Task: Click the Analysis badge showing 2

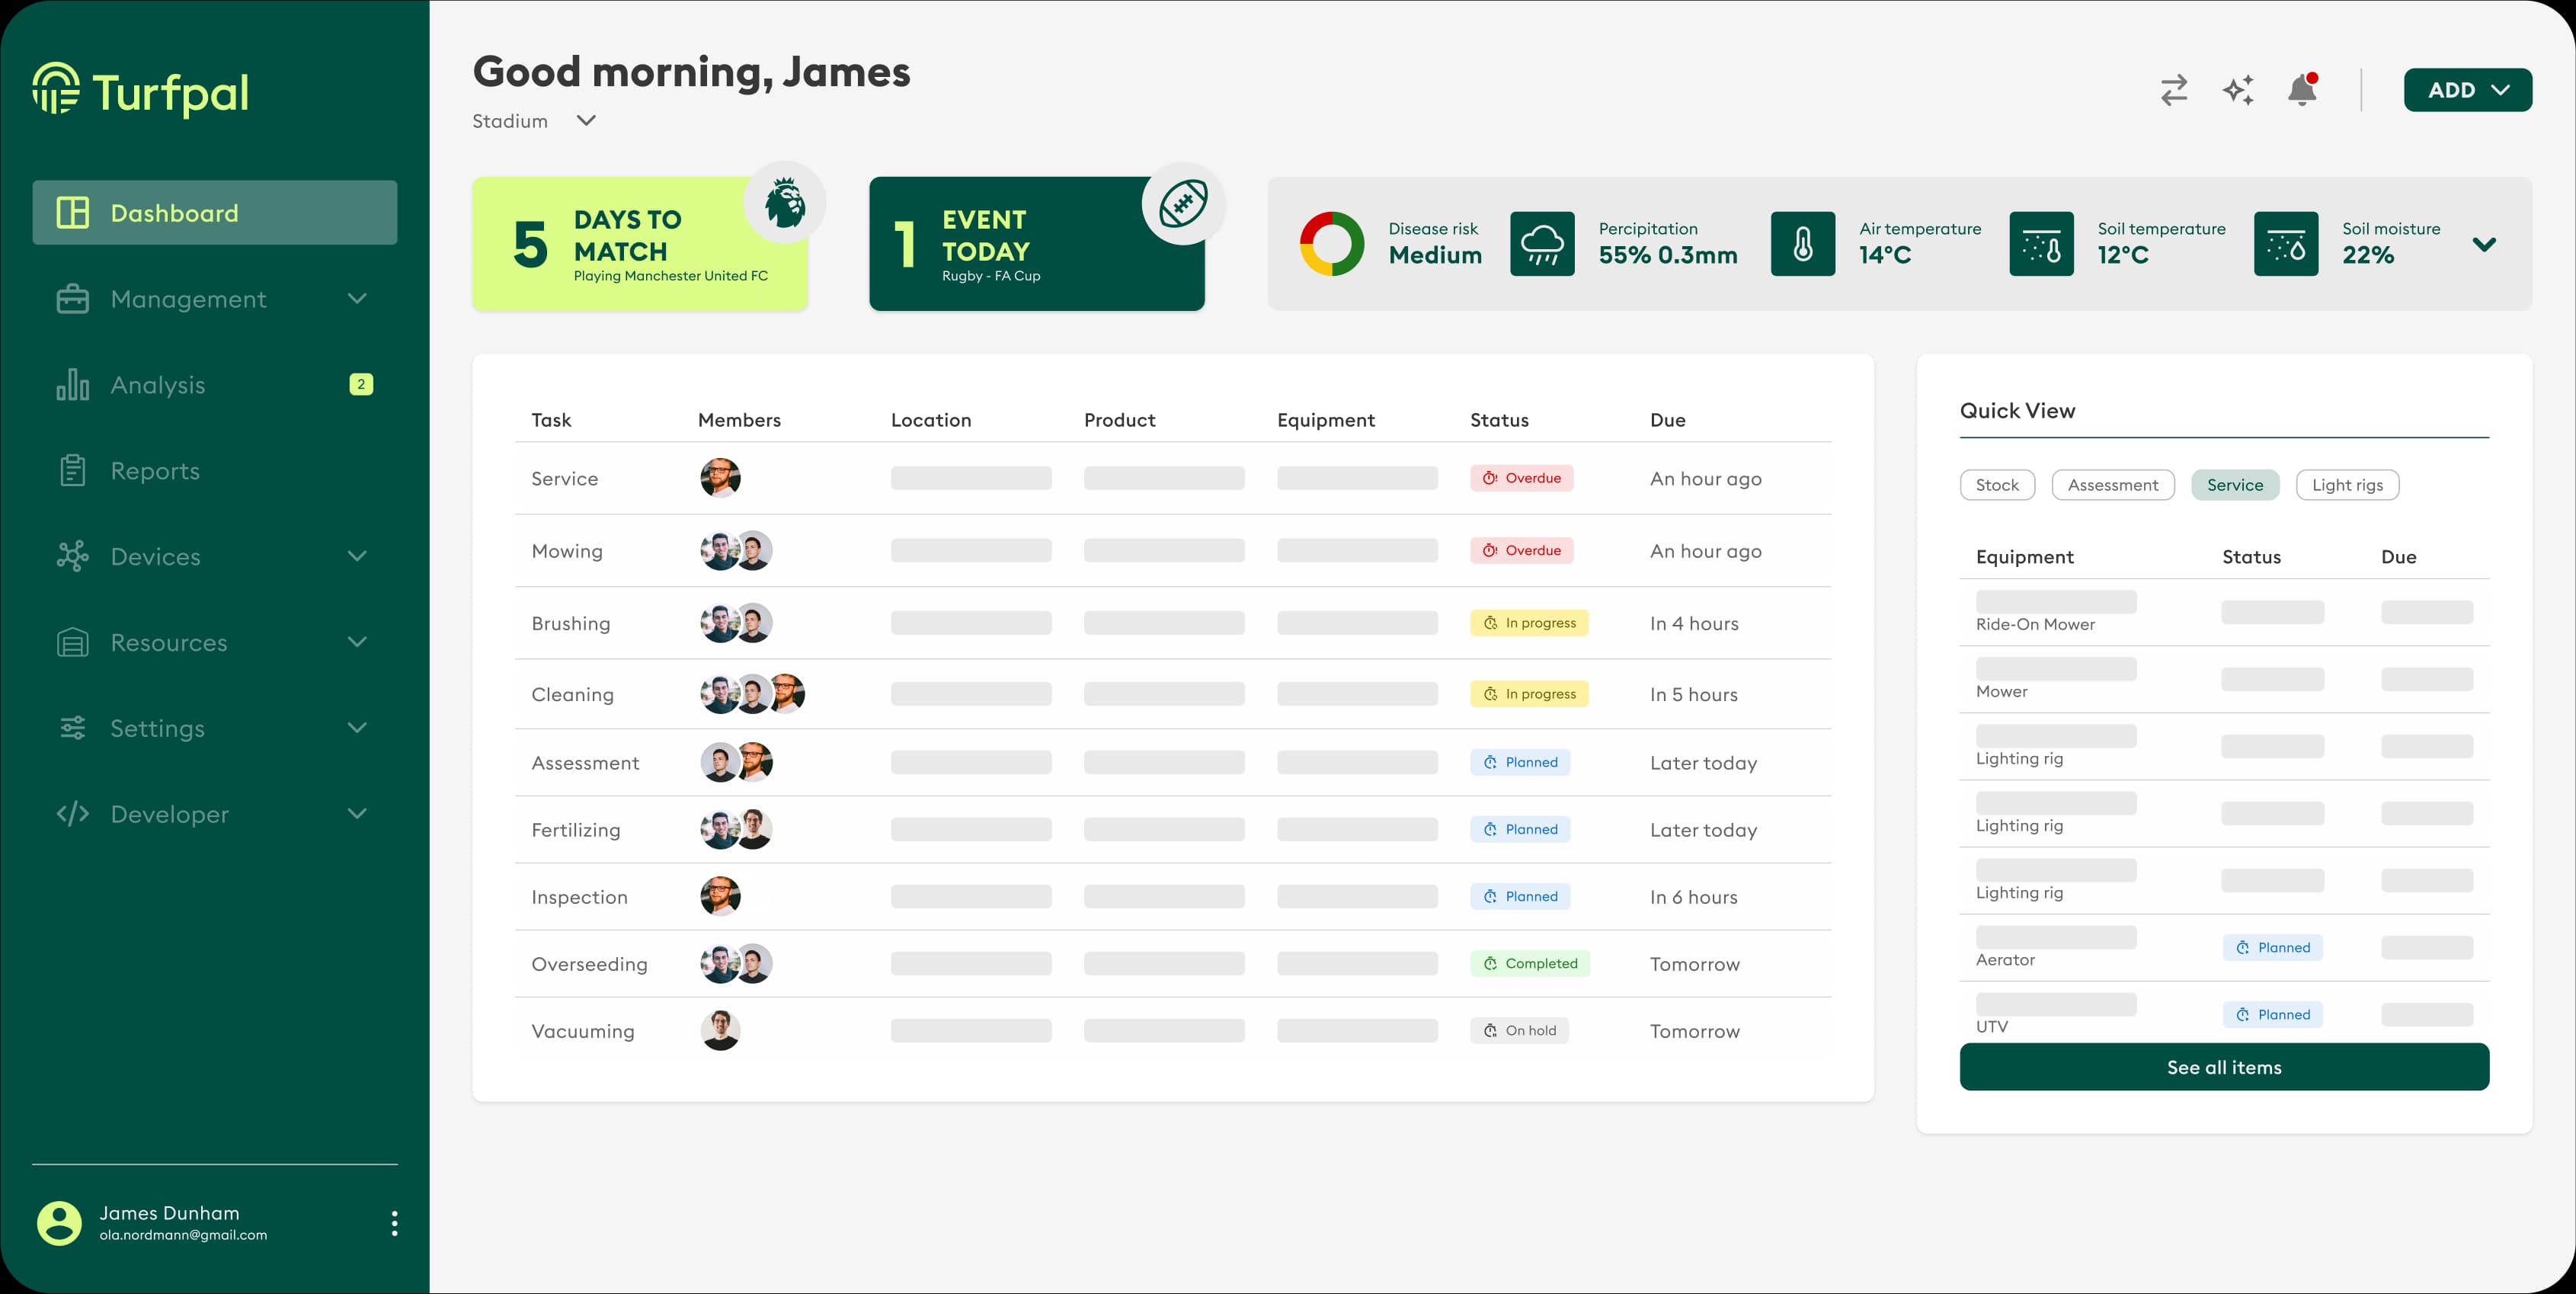Action: click(361, 384)
